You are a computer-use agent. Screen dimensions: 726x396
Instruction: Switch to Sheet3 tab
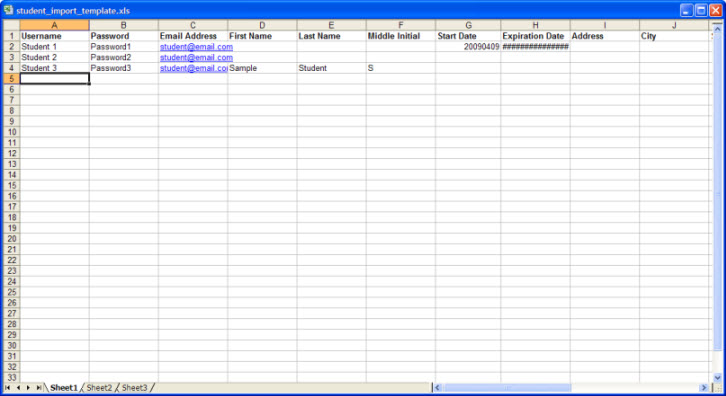click(134, 388)
